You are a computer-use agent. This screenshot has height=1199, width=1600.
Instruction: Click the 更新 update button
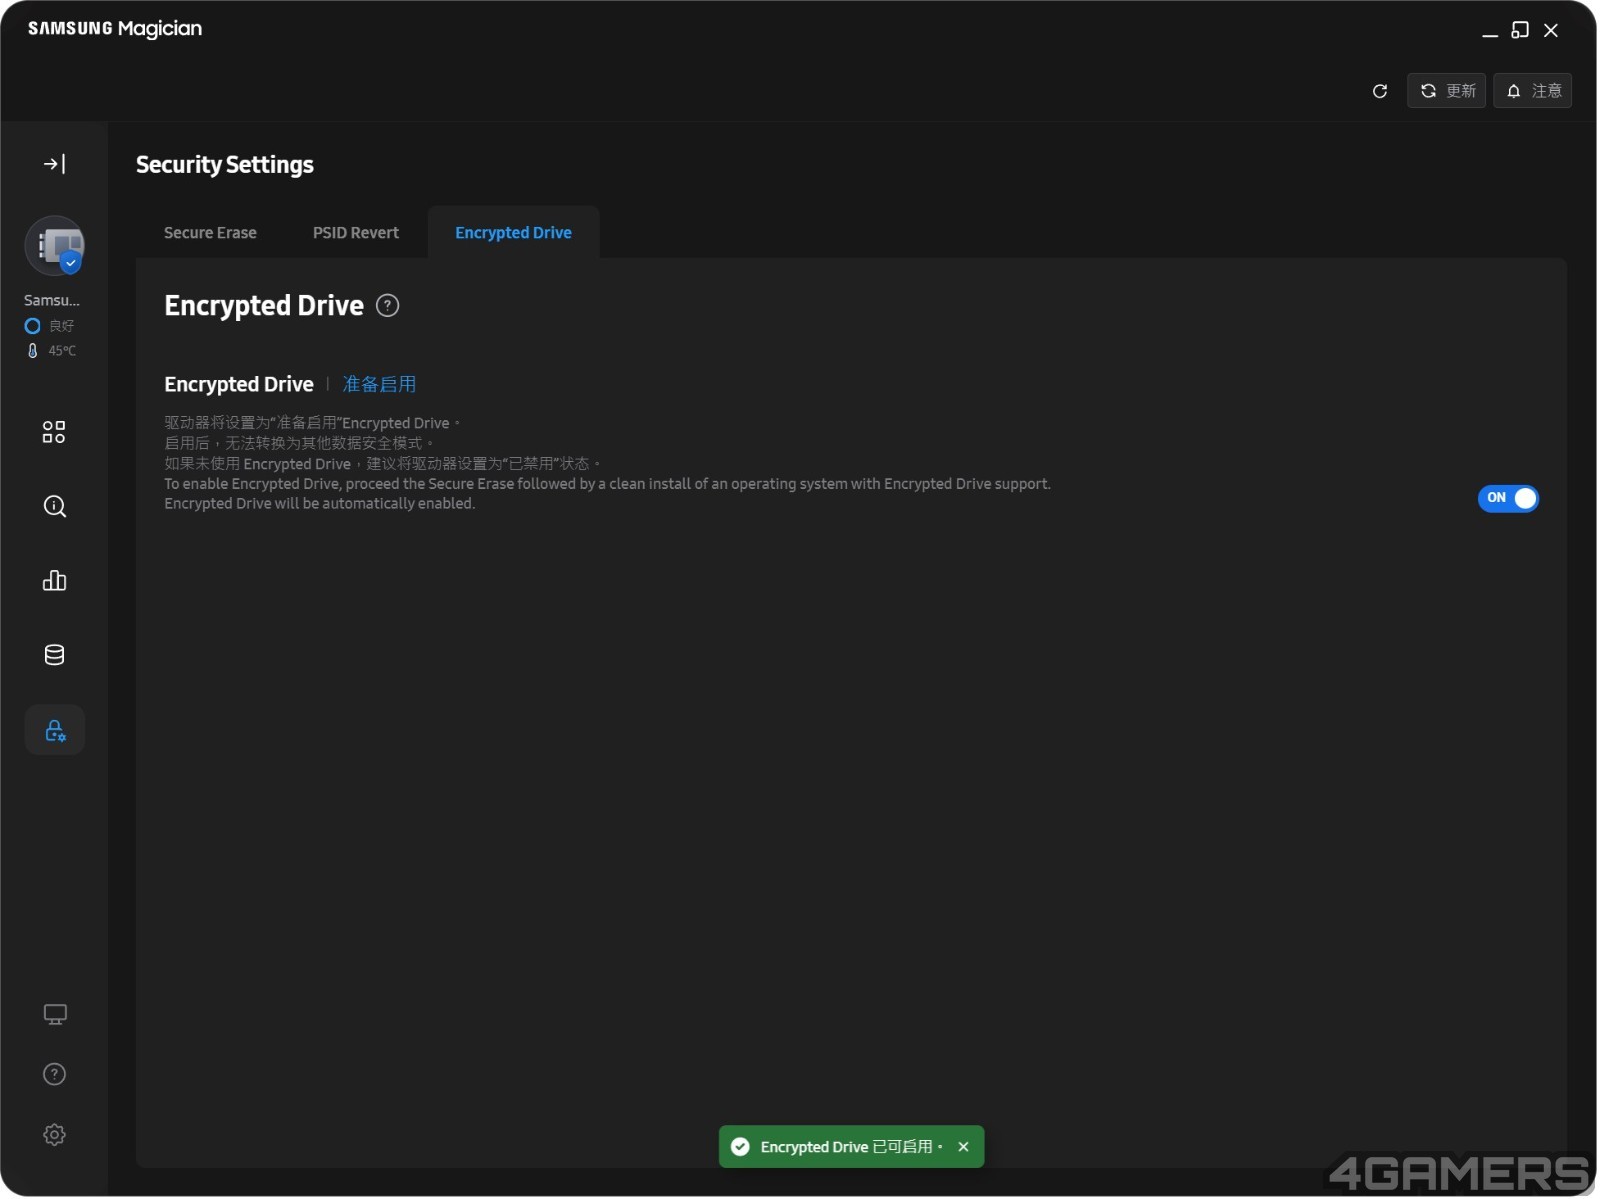[x=1448, y=91]
